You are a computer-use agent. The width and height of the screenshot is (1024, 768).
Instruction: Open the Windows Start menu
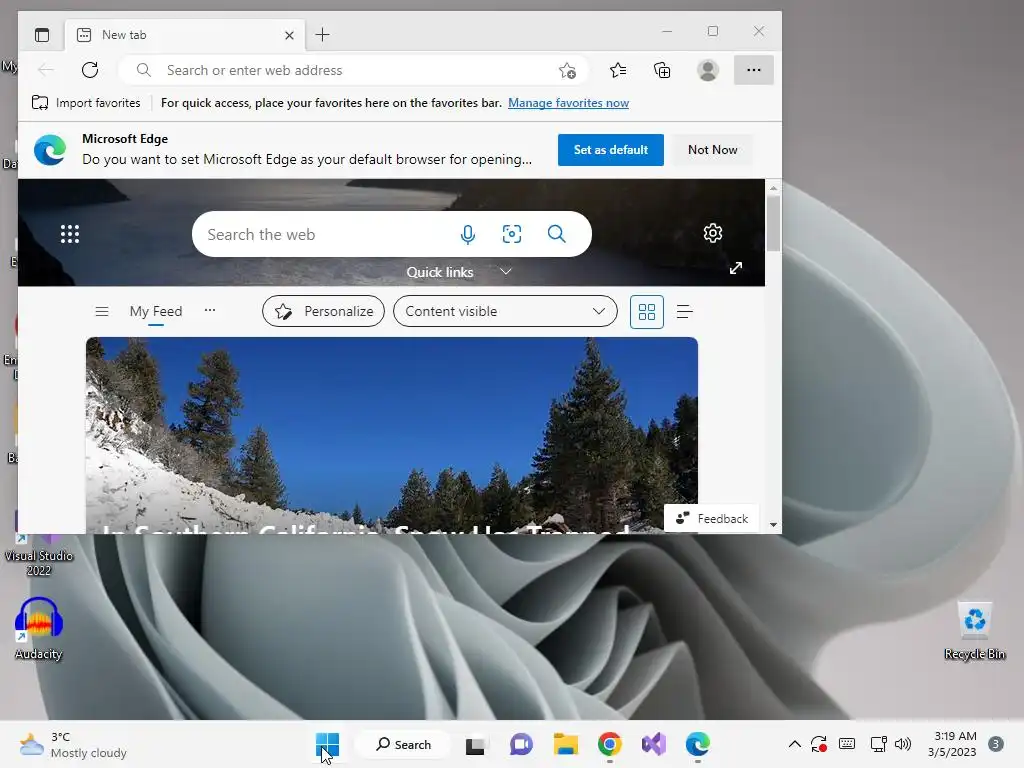coord(327,744)
